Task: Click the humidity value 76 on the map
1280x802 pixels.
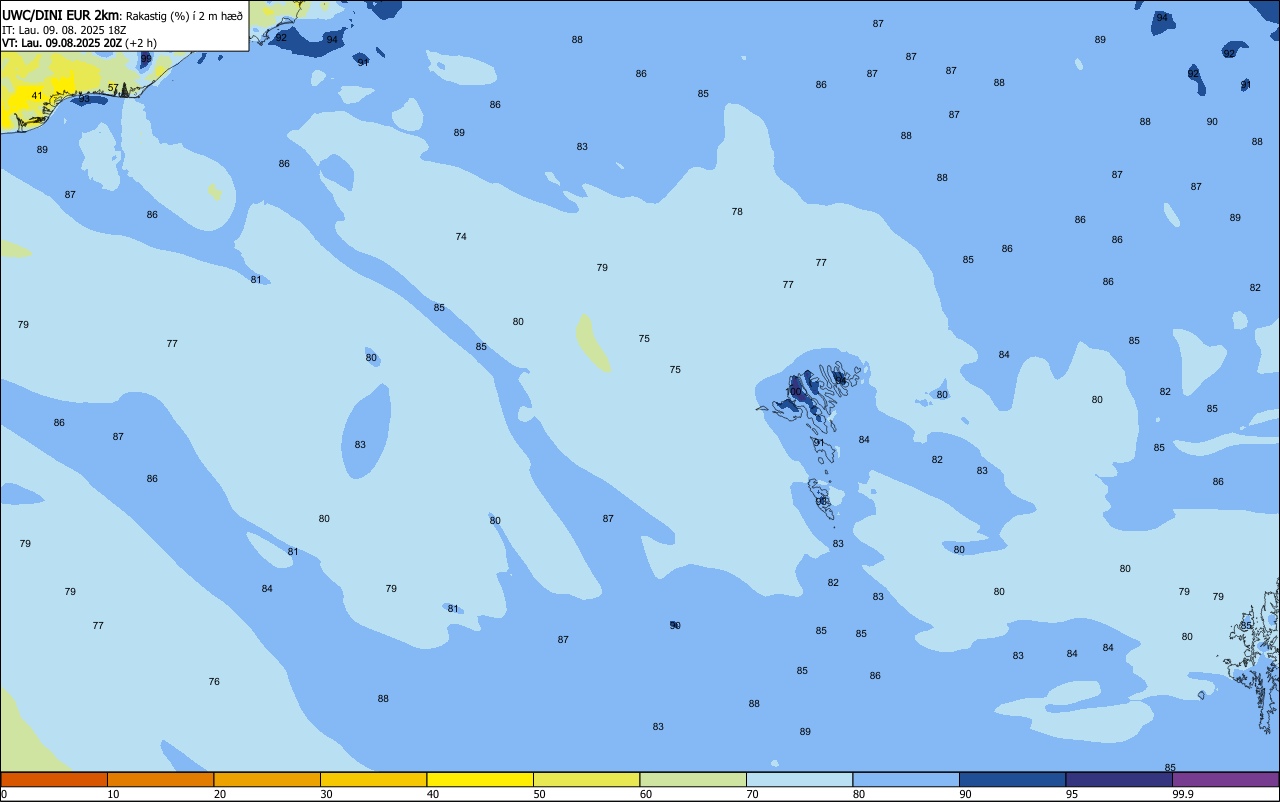Action: [x=214, y=682]
